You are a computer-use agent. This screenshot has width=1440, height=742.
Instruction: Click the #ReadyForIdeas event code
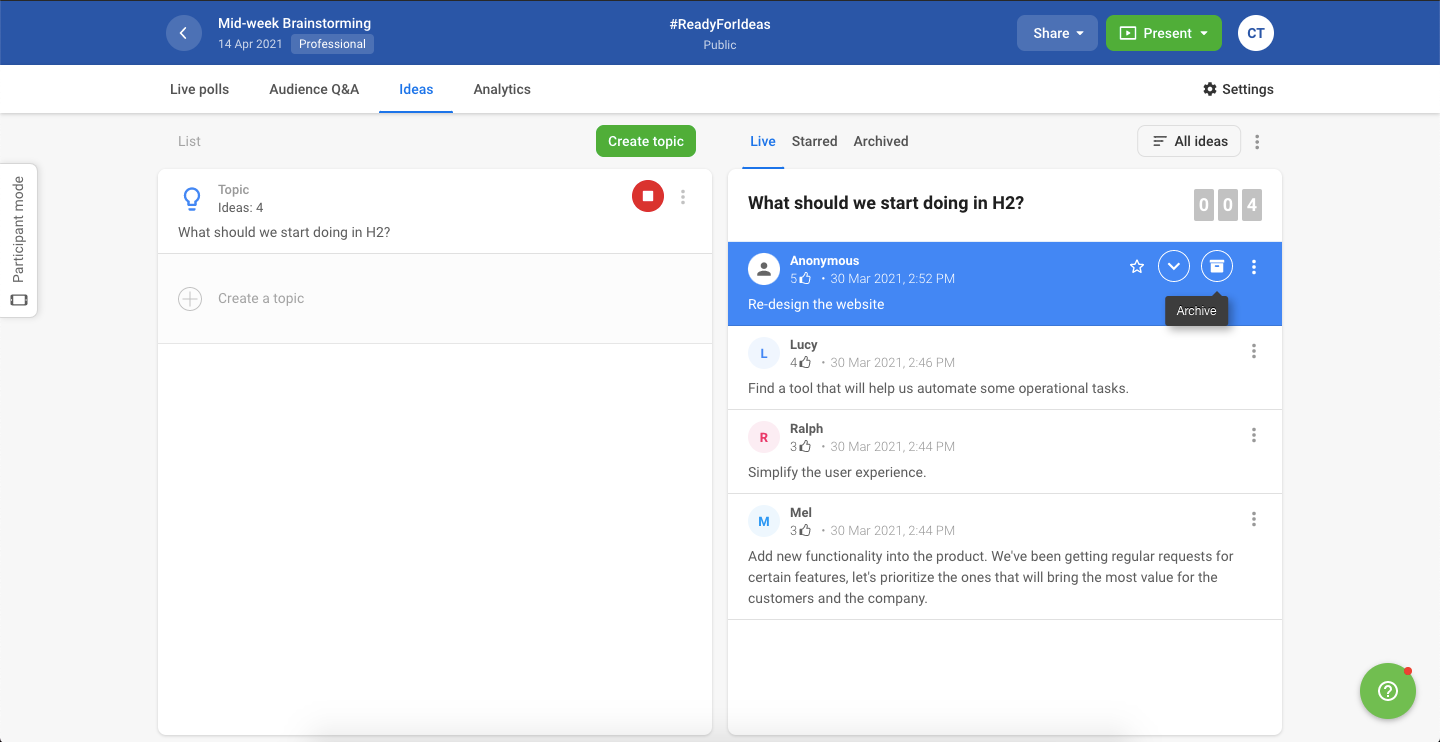[x=720, y=24]
